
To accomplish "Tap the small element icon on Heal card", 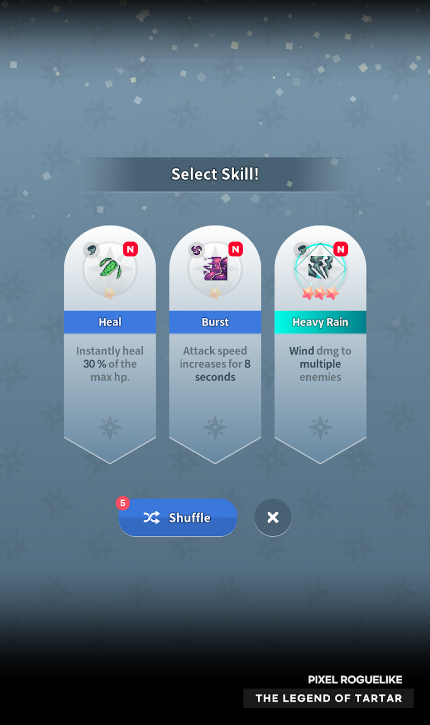I will click(91, 250).
